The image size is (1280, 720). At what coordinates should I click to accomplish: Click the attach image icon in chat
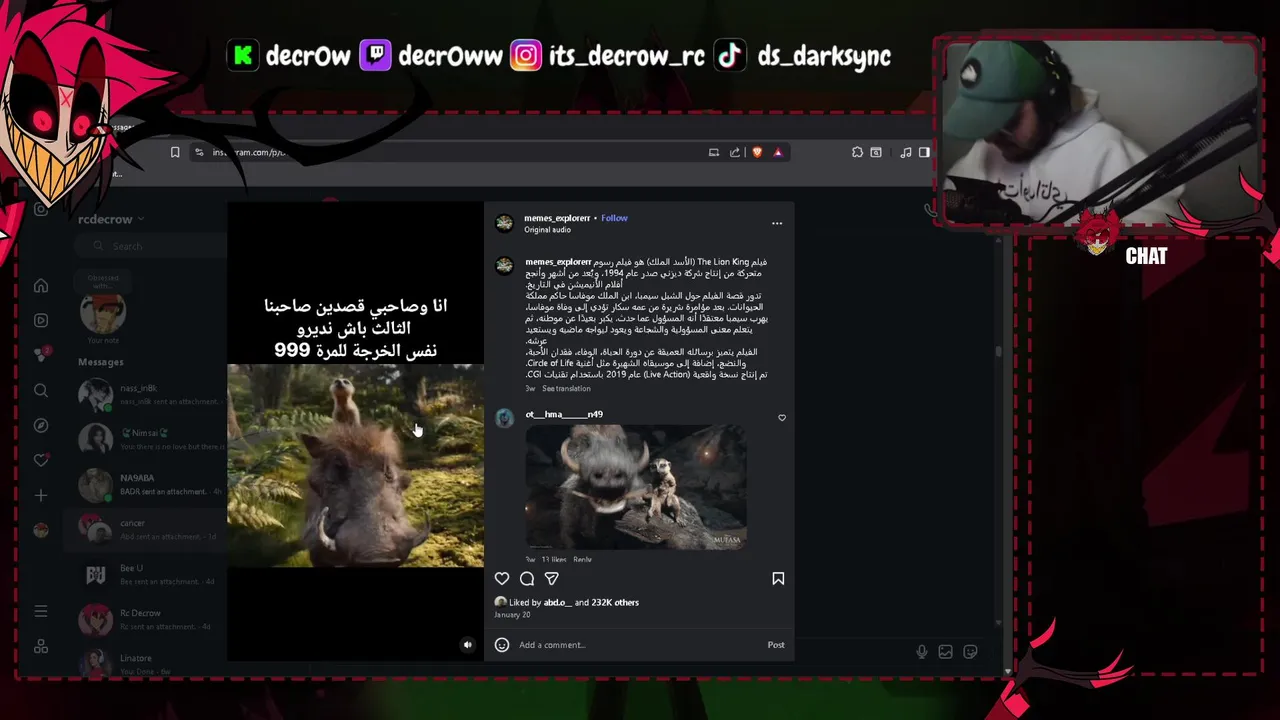[946, 652]
